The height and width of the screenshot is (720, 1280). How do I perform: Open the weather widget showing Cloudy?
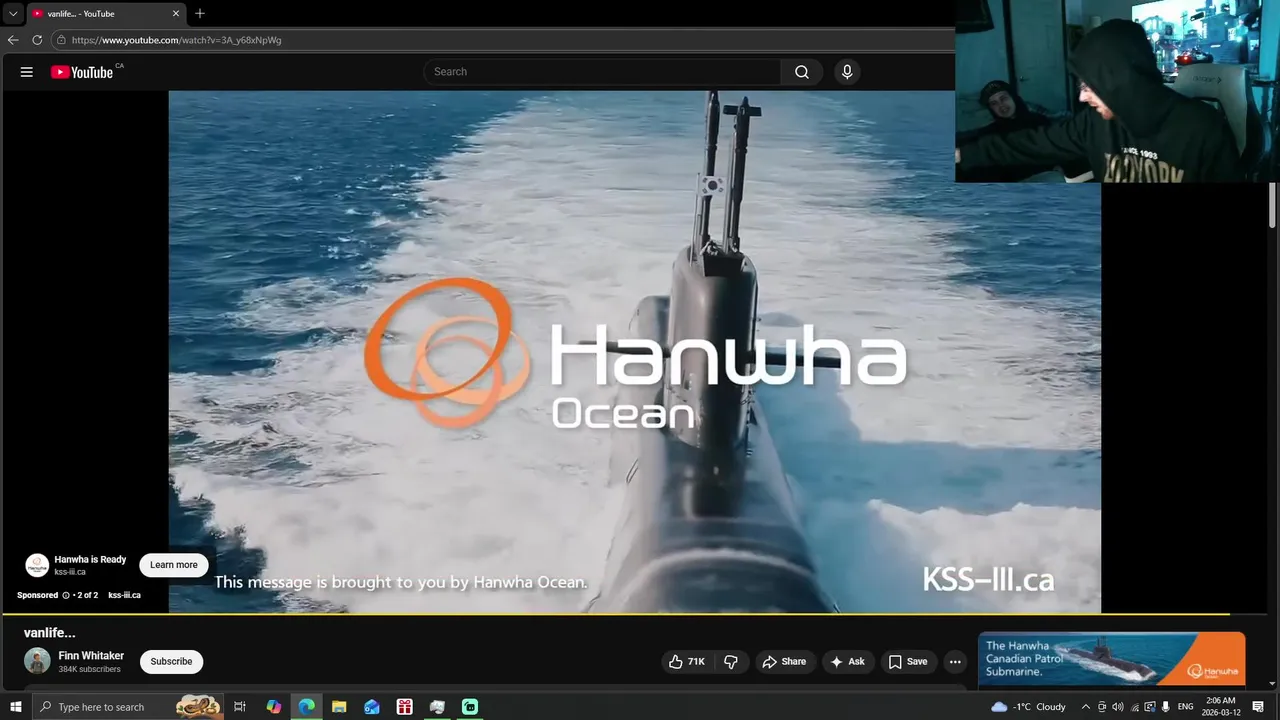click(x=1029, y=707)
